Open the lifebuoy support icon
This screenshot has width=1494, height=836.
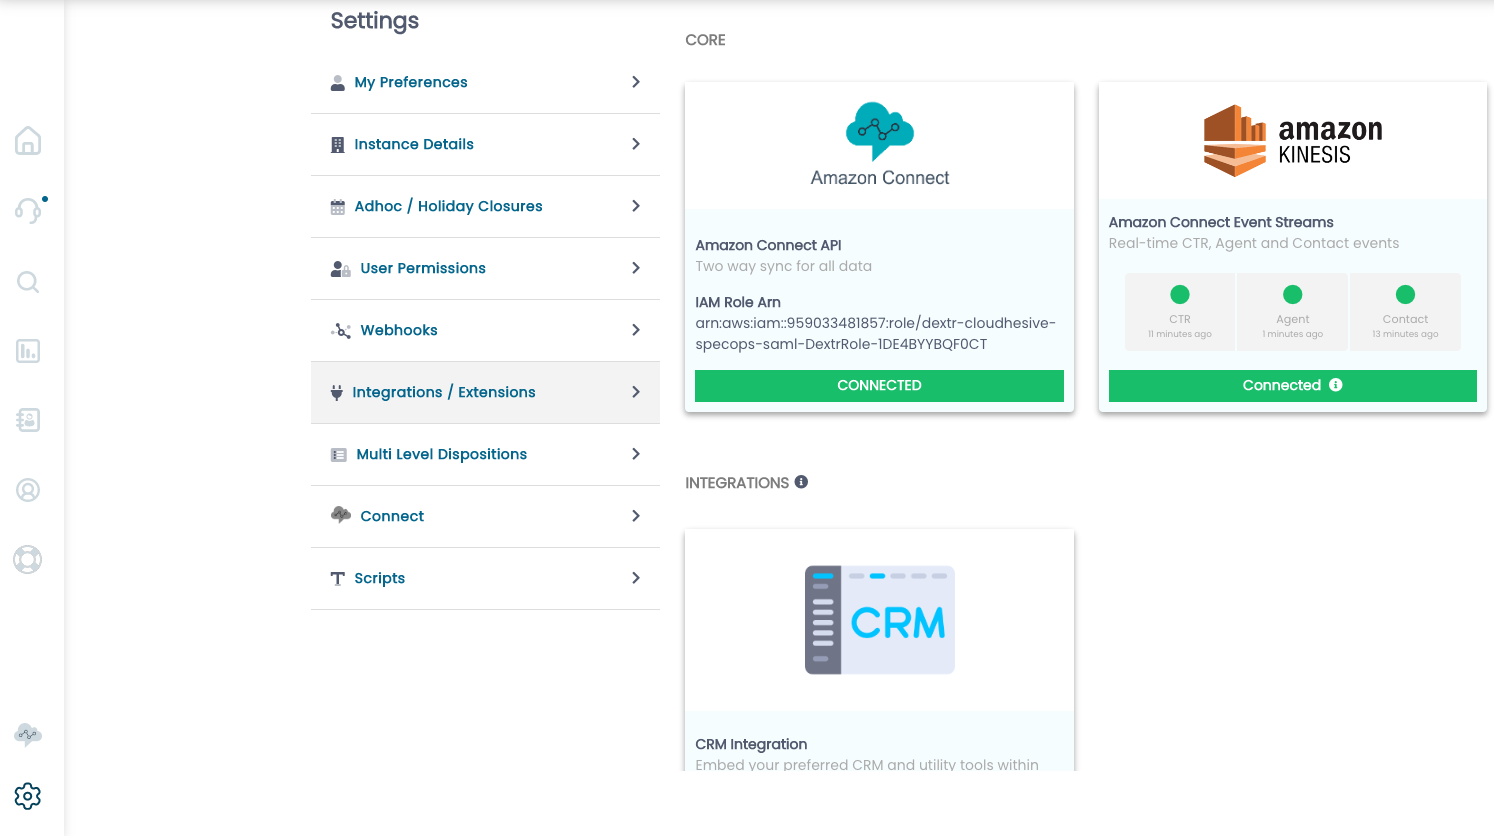[28, 559]
